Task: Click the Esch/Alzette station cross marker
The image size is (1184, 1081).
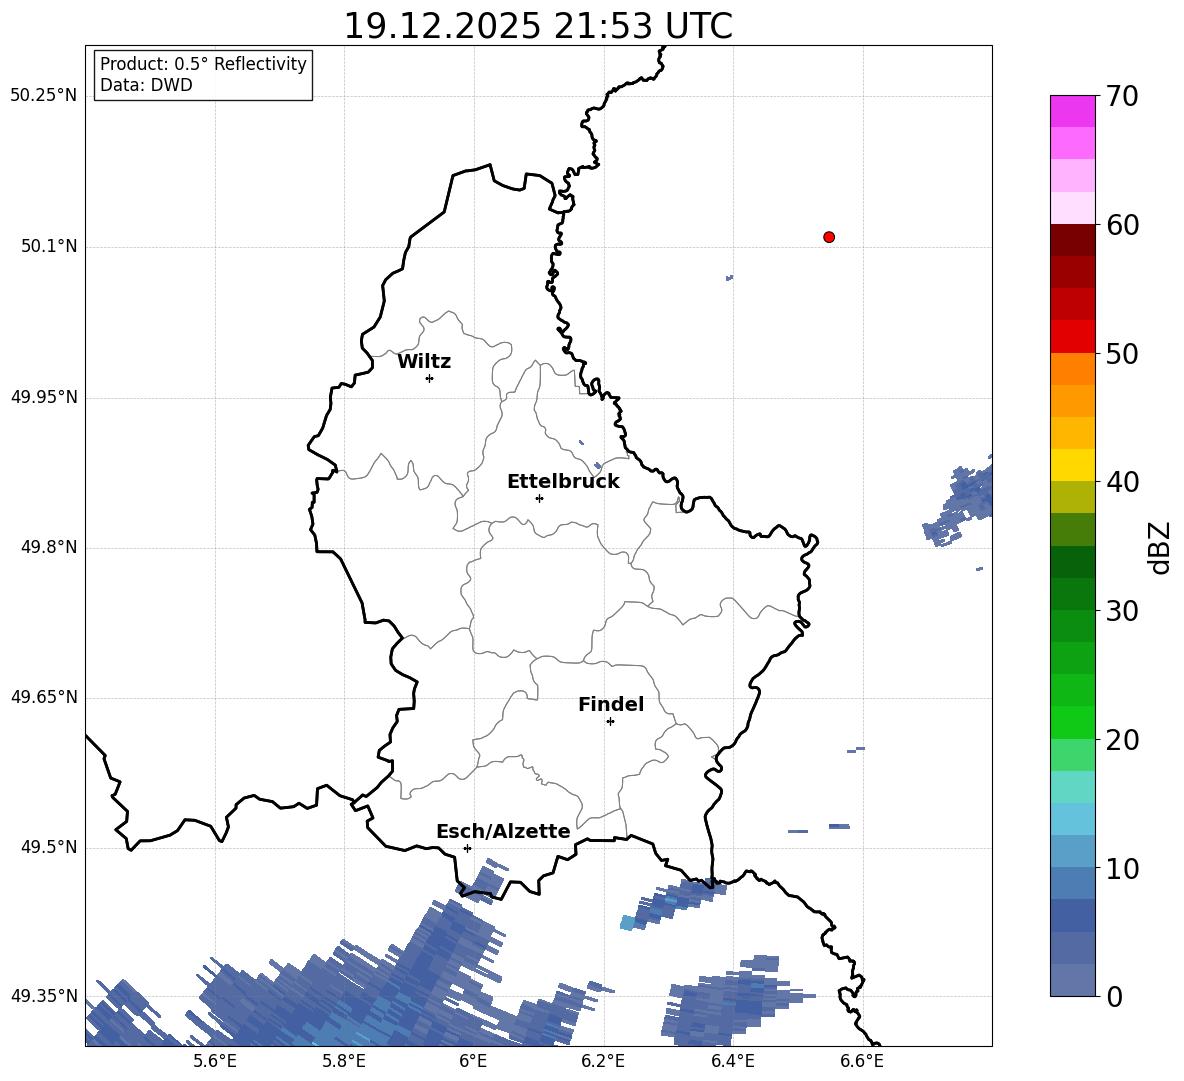Action: [467, 848]
